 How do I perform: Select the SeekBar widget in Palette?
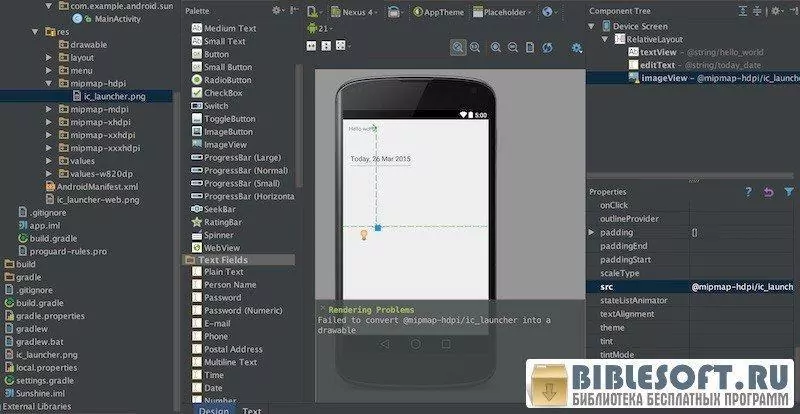[220, 209]
